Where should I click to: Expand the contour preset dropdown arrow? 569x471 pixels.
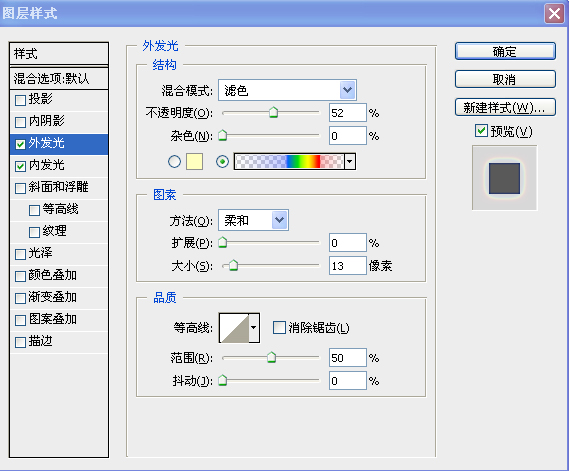pyautogui.click(x=254, y=328)
